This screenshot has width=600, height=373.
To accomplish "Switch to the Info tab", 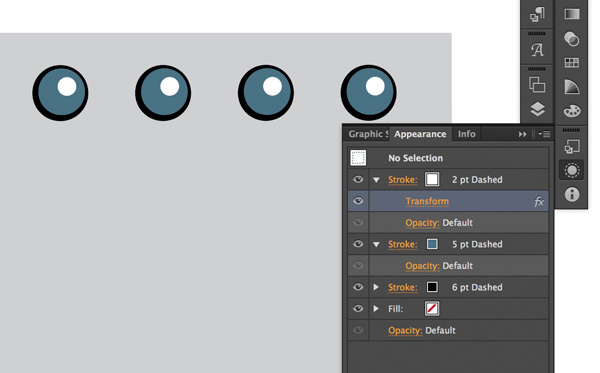I will pyautogui.click(x=466, y=134).
